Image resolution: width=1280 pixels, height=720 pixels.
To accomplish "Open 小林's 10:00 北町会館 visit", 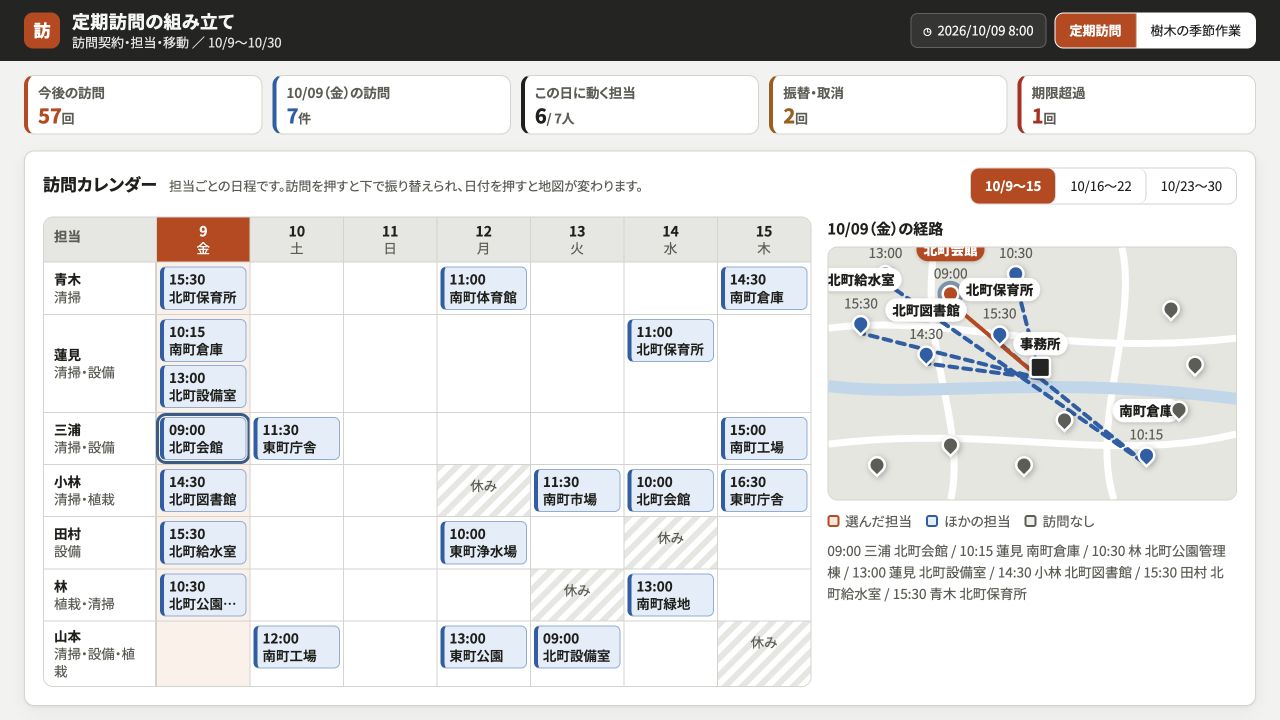I will tap(670, 490).
